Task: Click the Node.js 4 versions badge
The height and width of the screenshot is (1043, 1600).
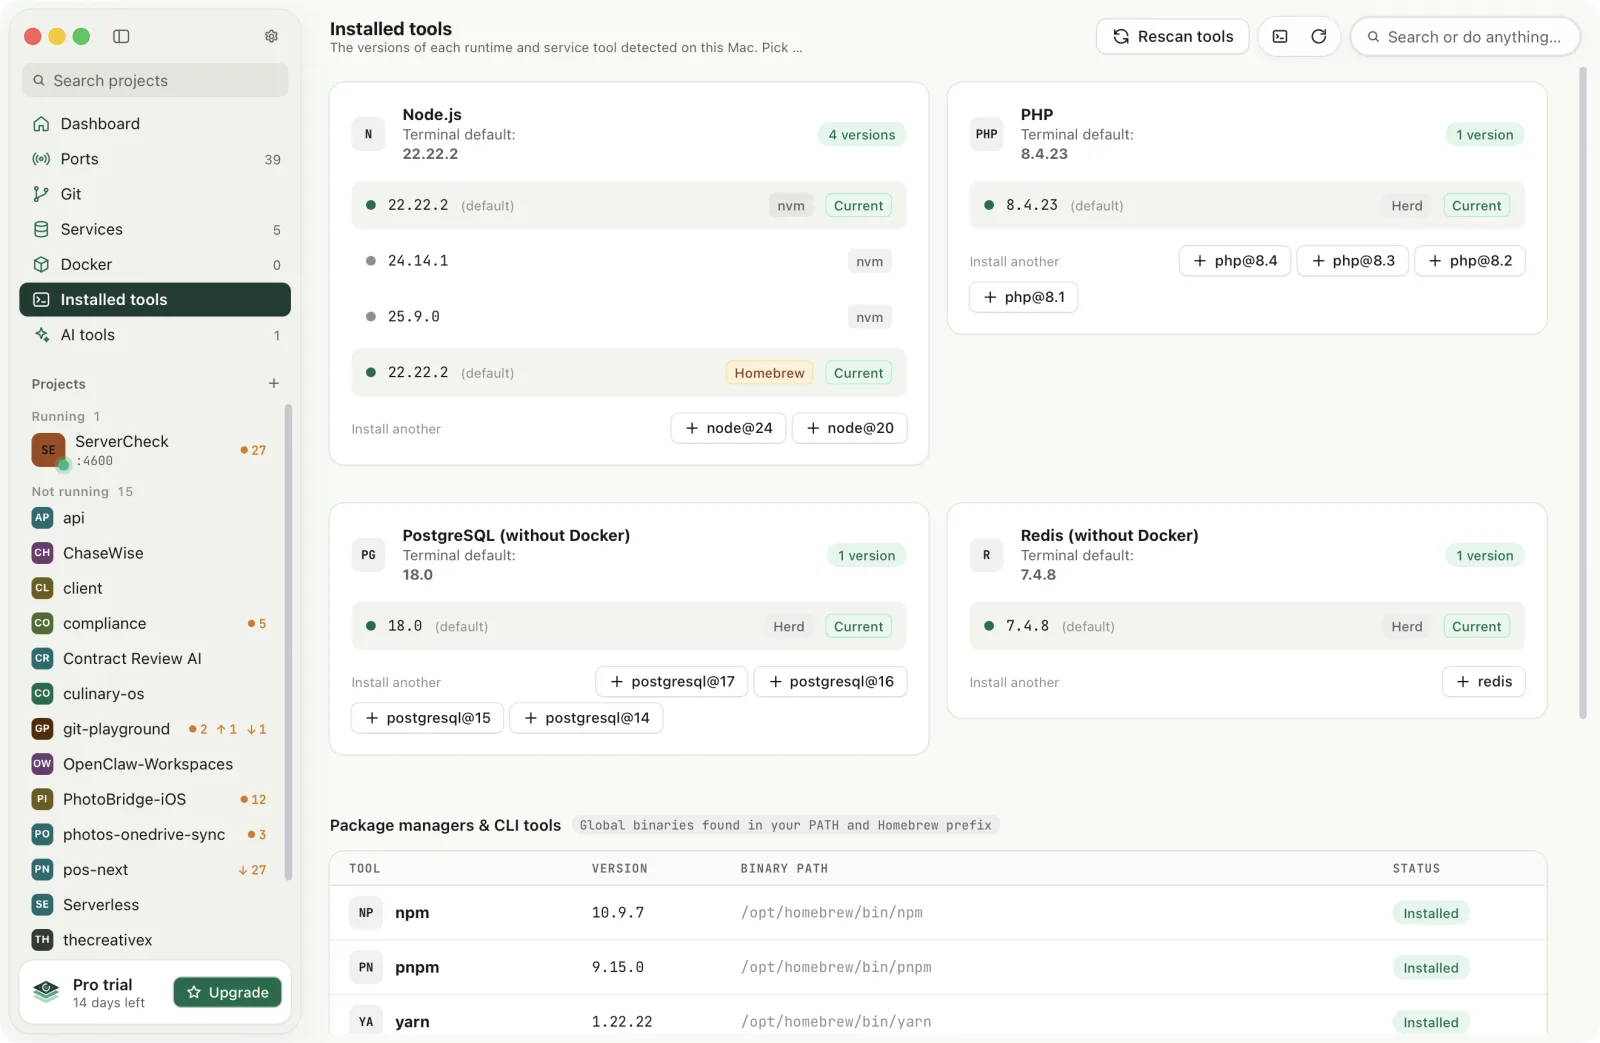Action: tap(862, 135)
